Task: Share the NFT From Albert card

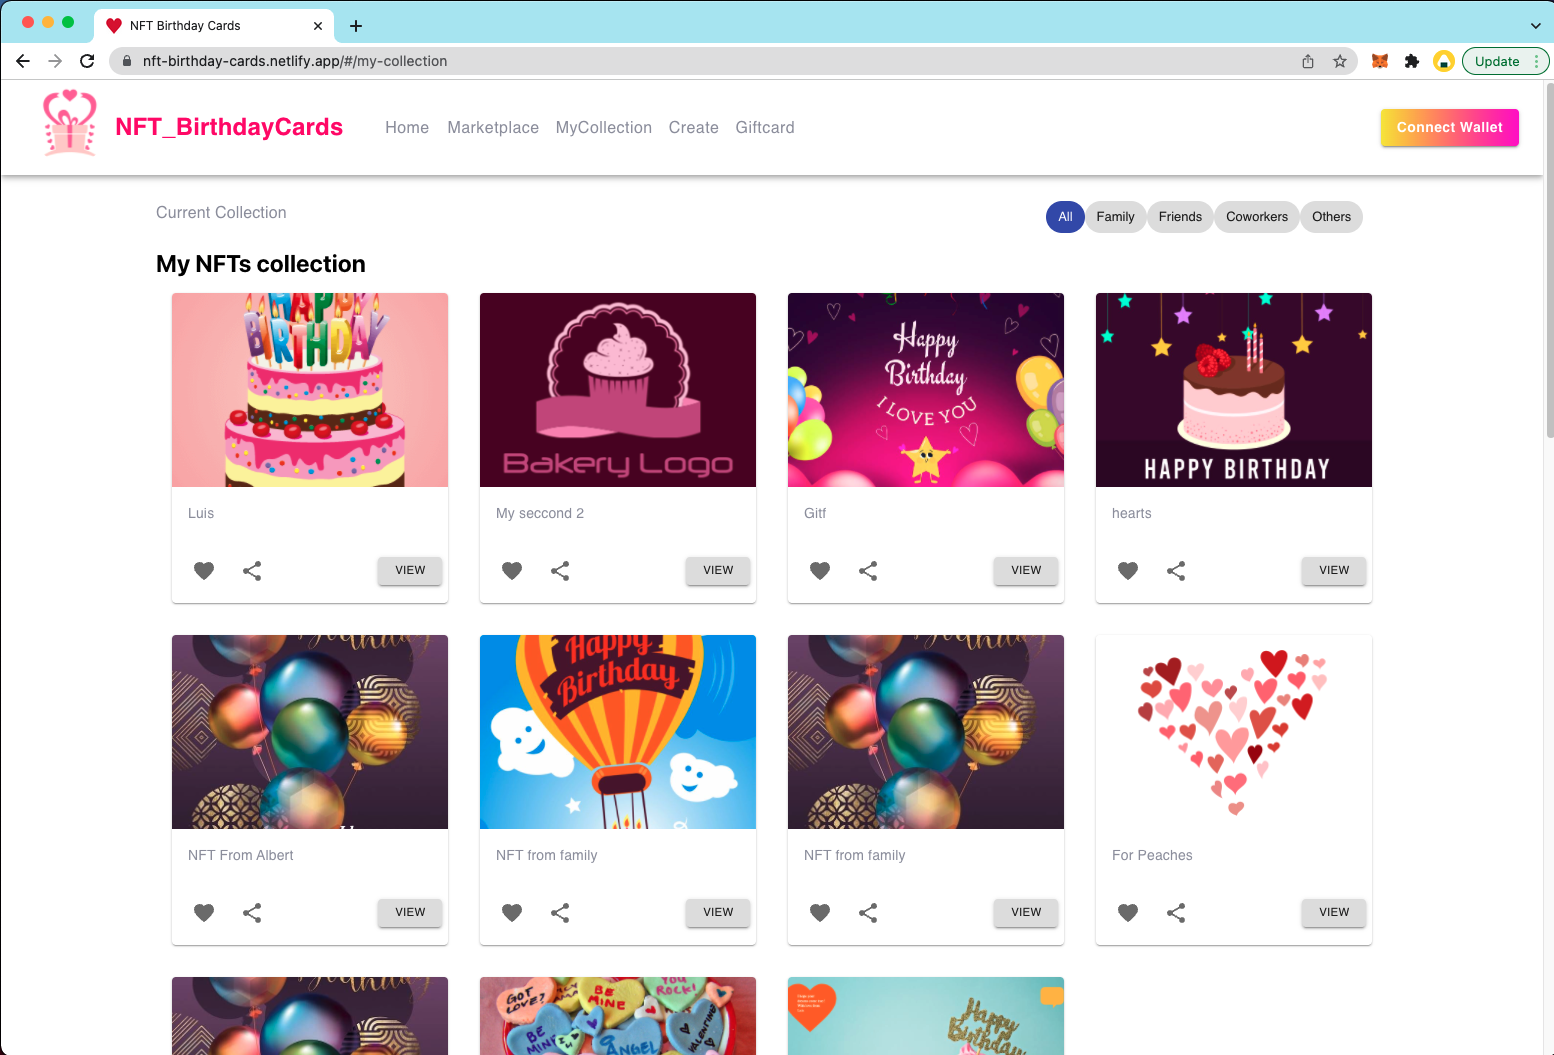Action: tap(252, 913)
